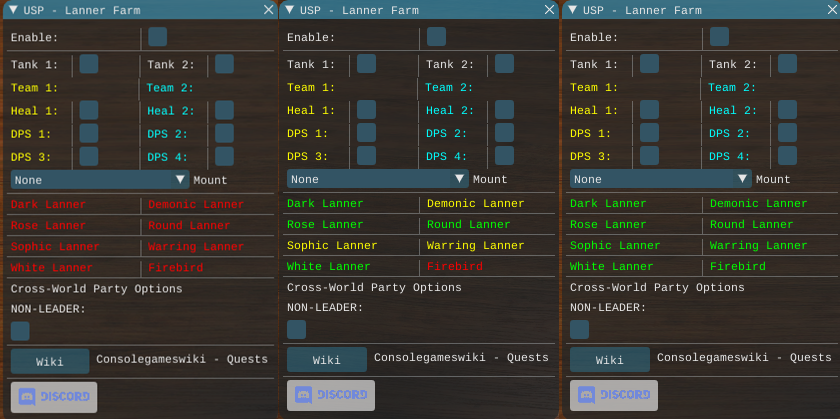The image size is (840, 419).
Task: Click Discord logo button in middle window
Action: [330, 395]
